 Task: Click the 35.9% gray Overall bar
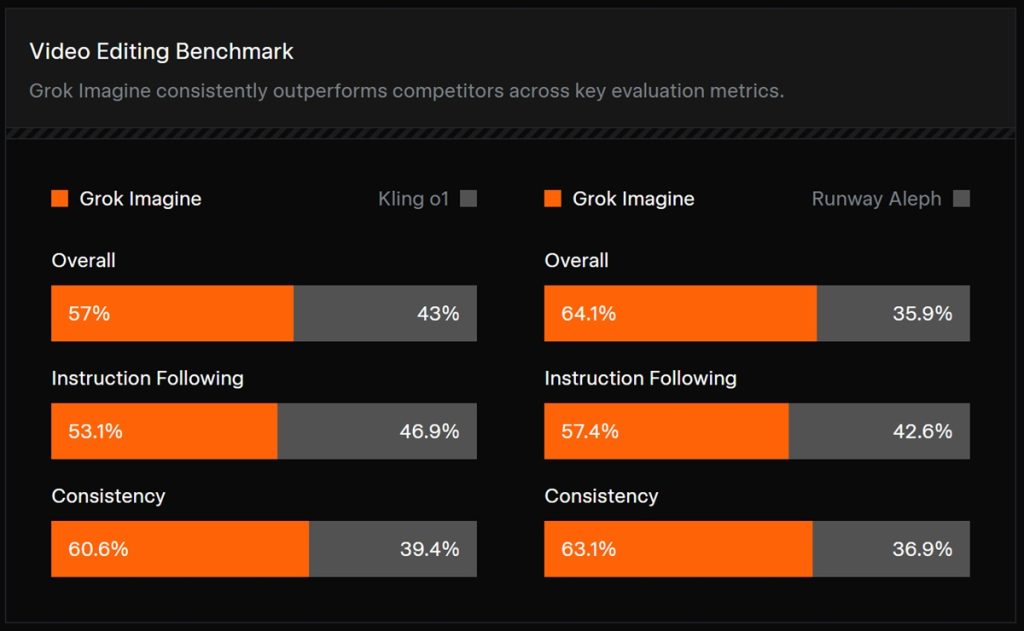coord(893,314)
